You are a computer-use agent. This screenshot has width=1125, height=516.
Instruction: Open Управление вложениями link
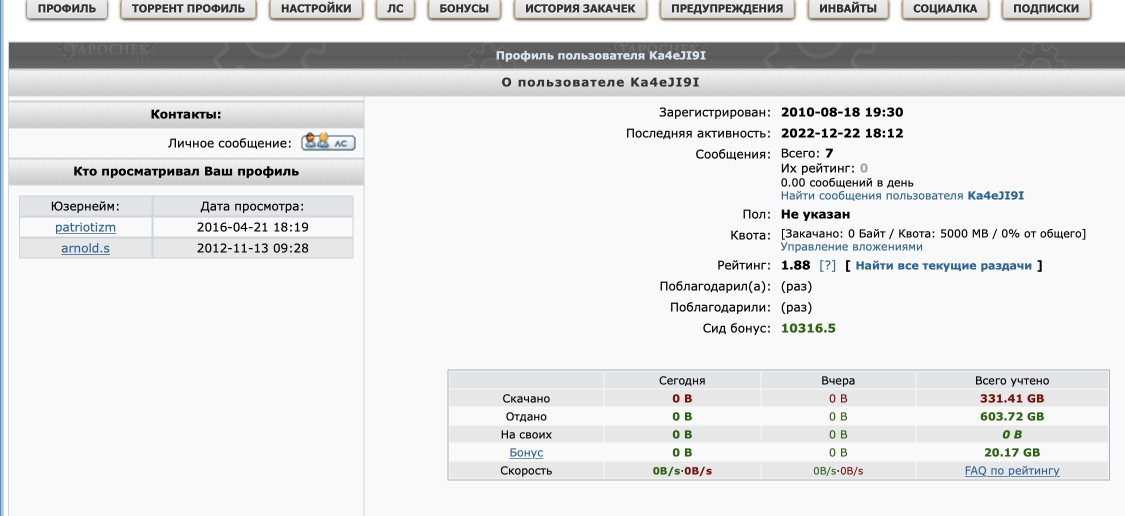click(851, 246)
